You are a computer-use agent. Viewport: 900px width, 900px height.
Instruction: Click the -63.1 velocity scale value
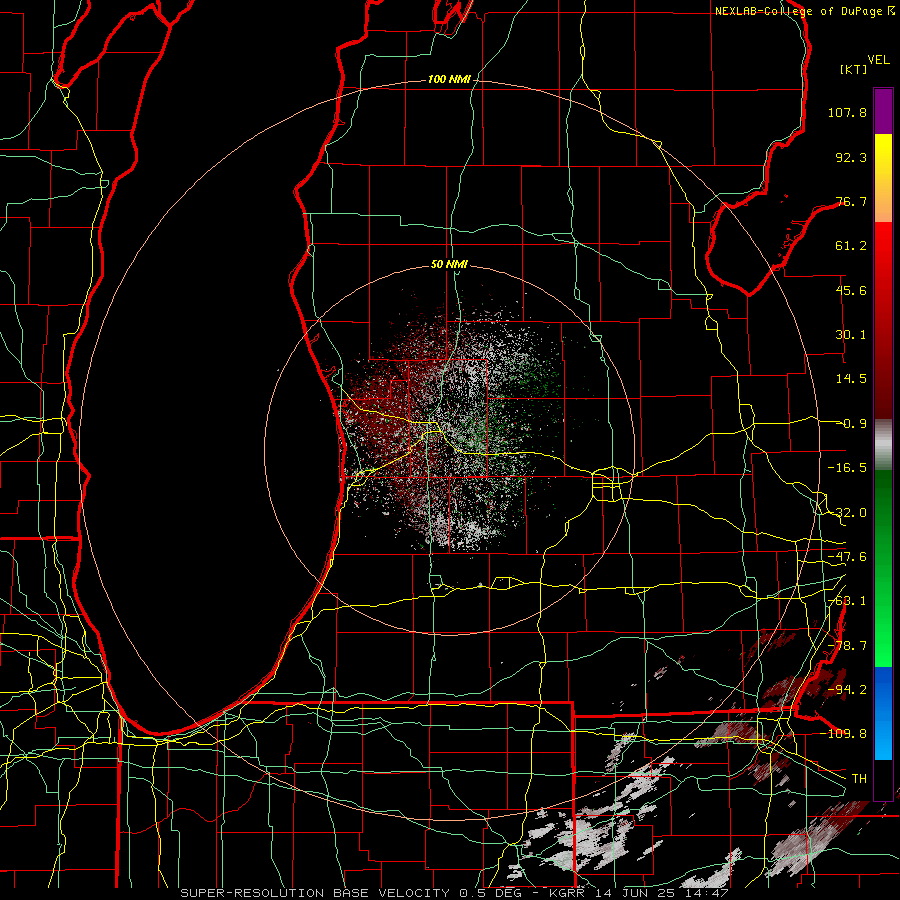pyautogui.click(x=847, y=601)
